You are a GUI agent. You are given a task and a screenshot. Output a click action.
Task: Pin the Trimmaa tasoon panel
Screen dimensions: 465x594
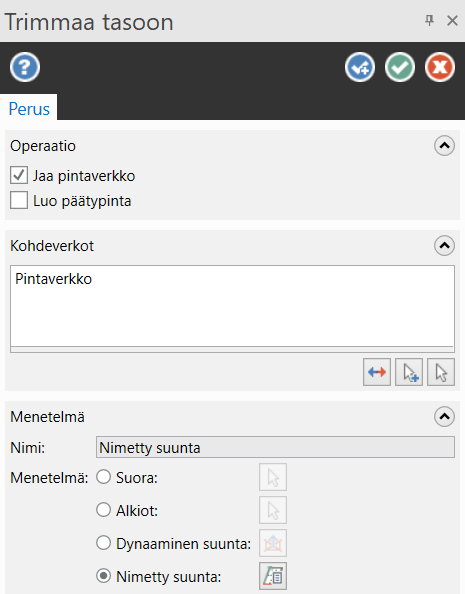click(429, 20)
